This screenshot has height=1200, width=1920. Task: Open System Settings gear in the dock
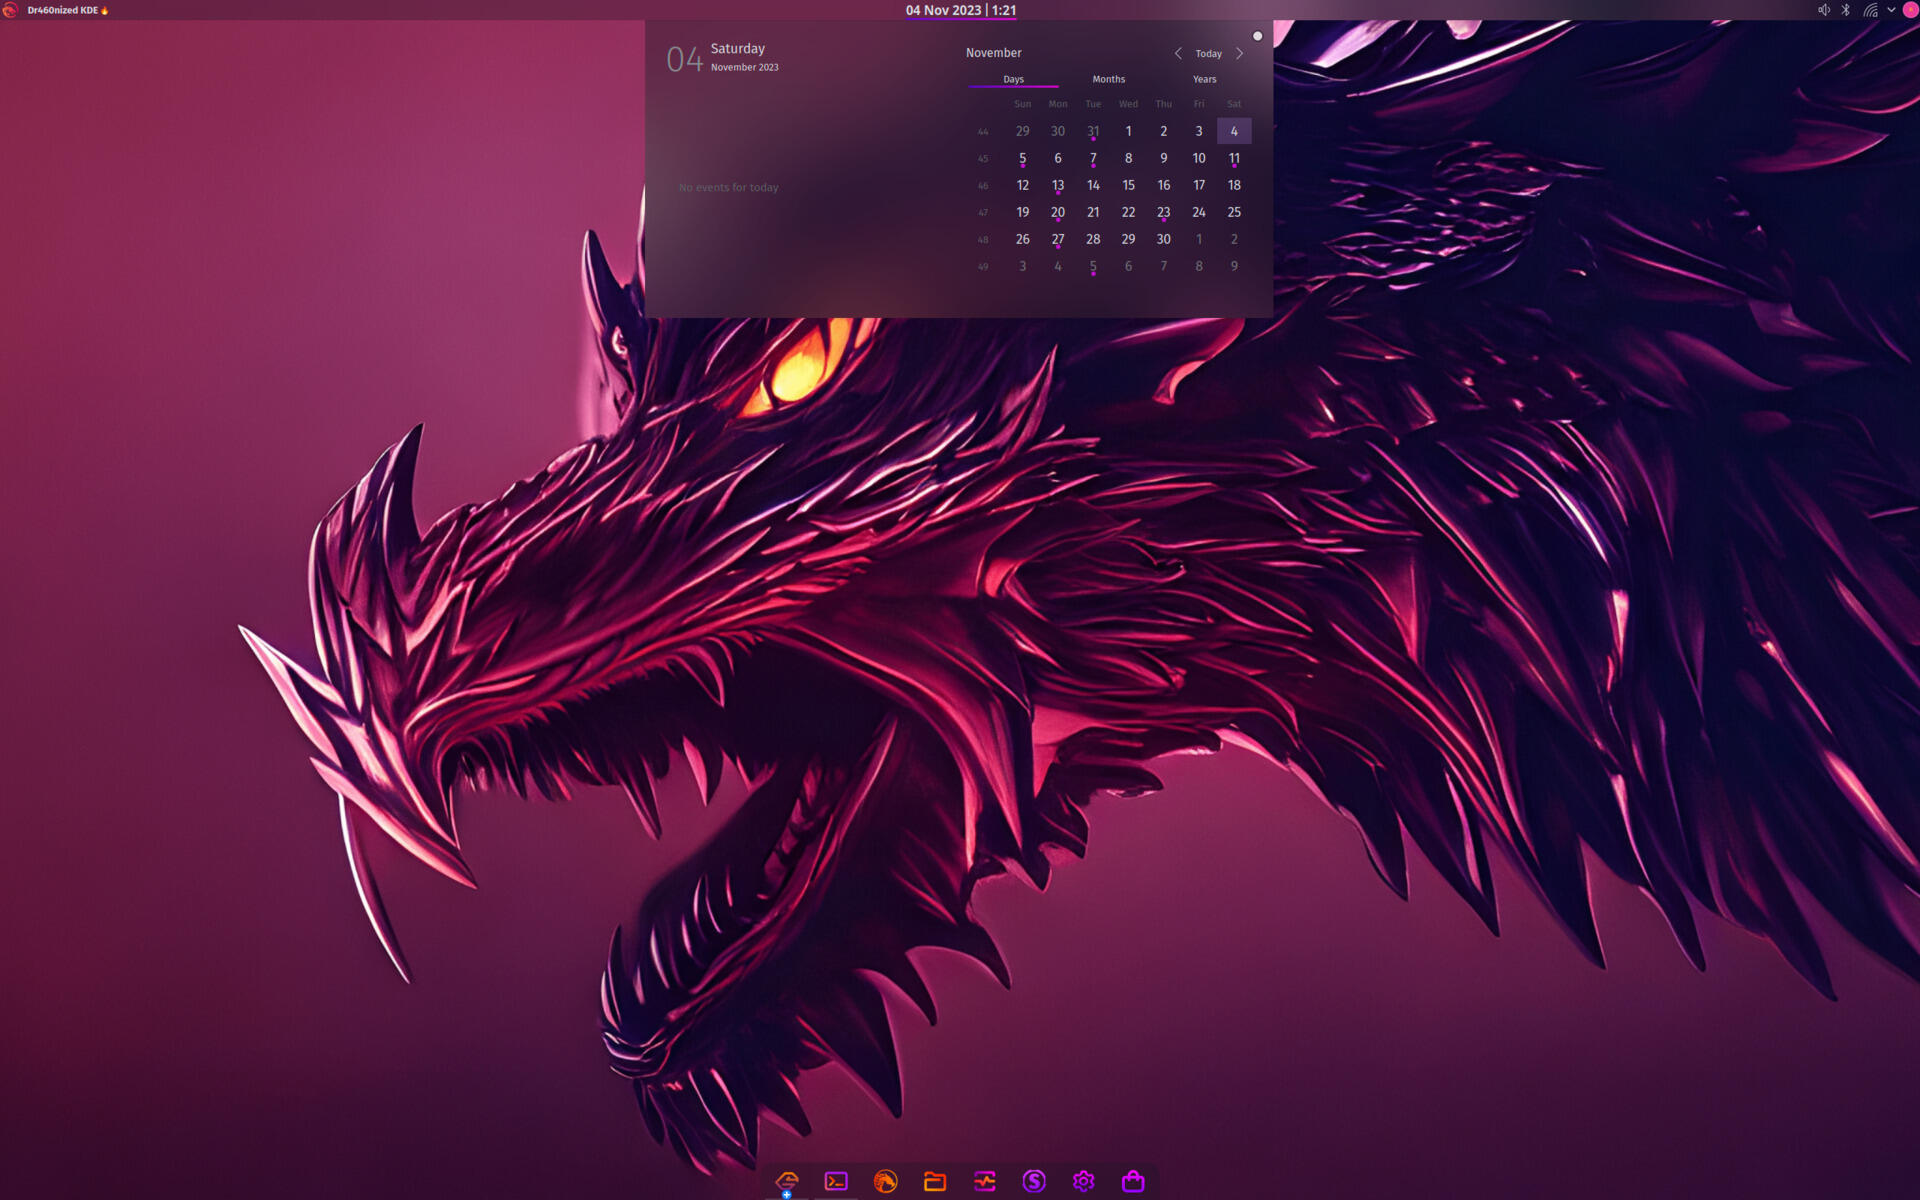(1084, 1182)
